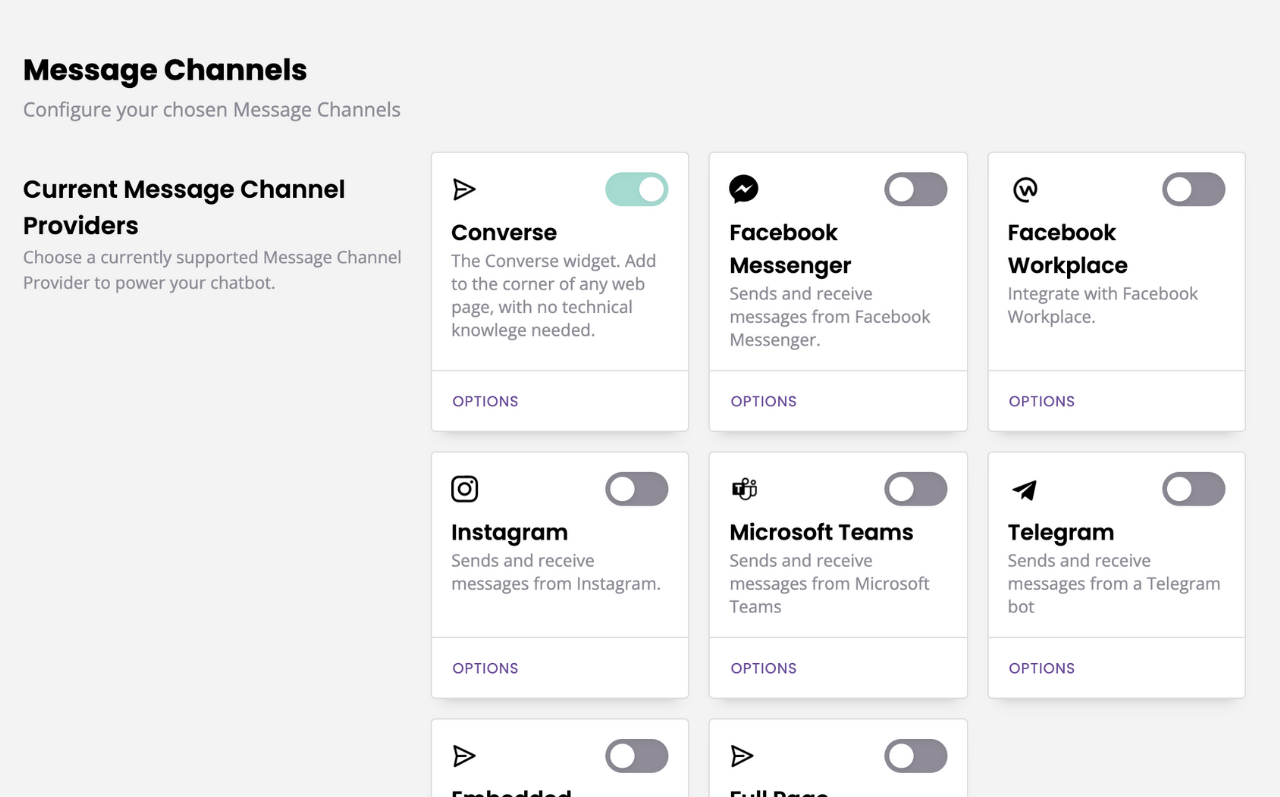This screenshot has height=797, width=1280.
Task: Click the Telegram icon
Action: 1022,489
